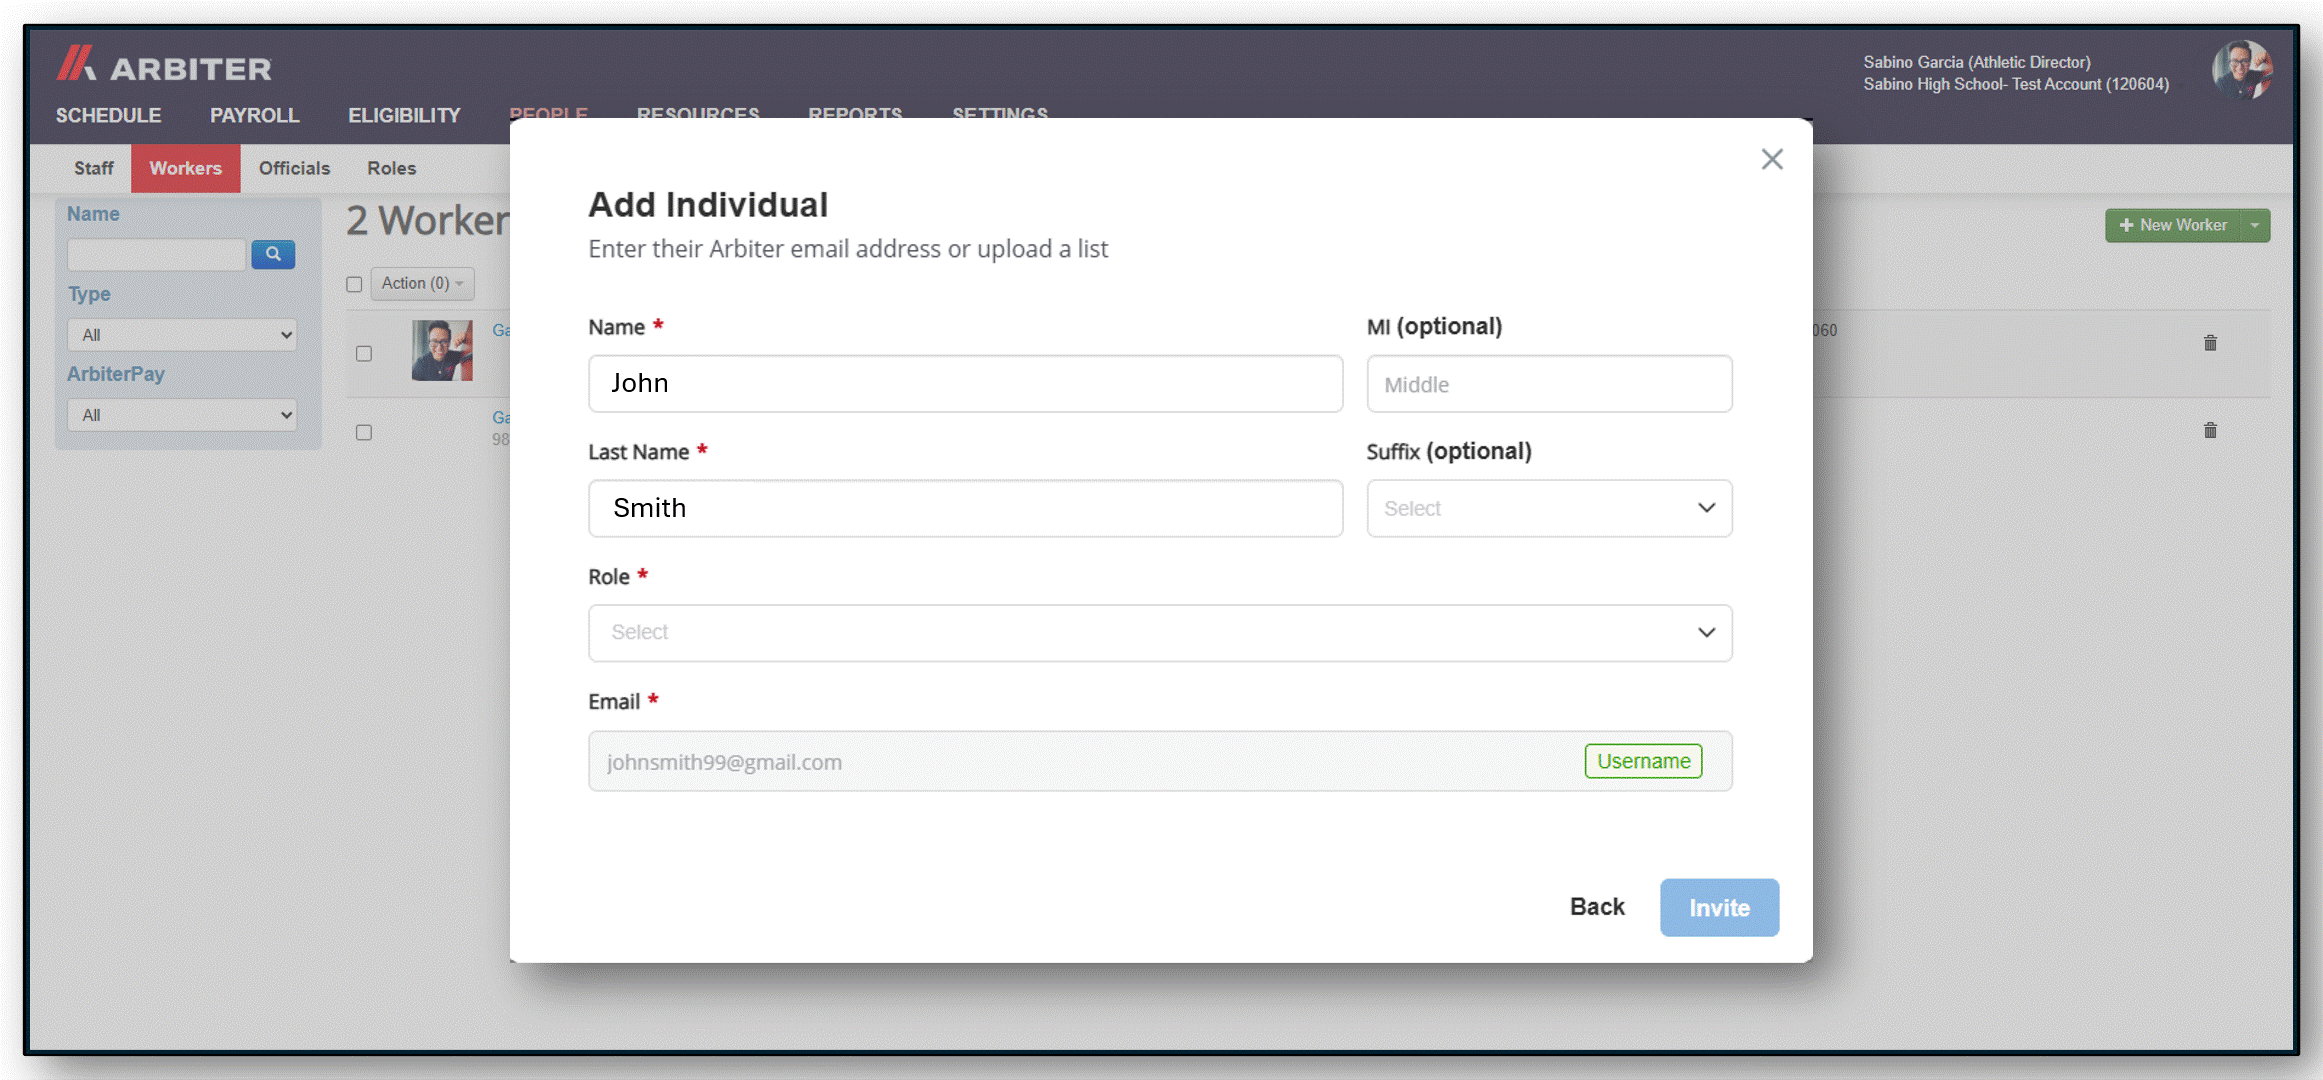Switch to the Officials tab

point(294,168)
